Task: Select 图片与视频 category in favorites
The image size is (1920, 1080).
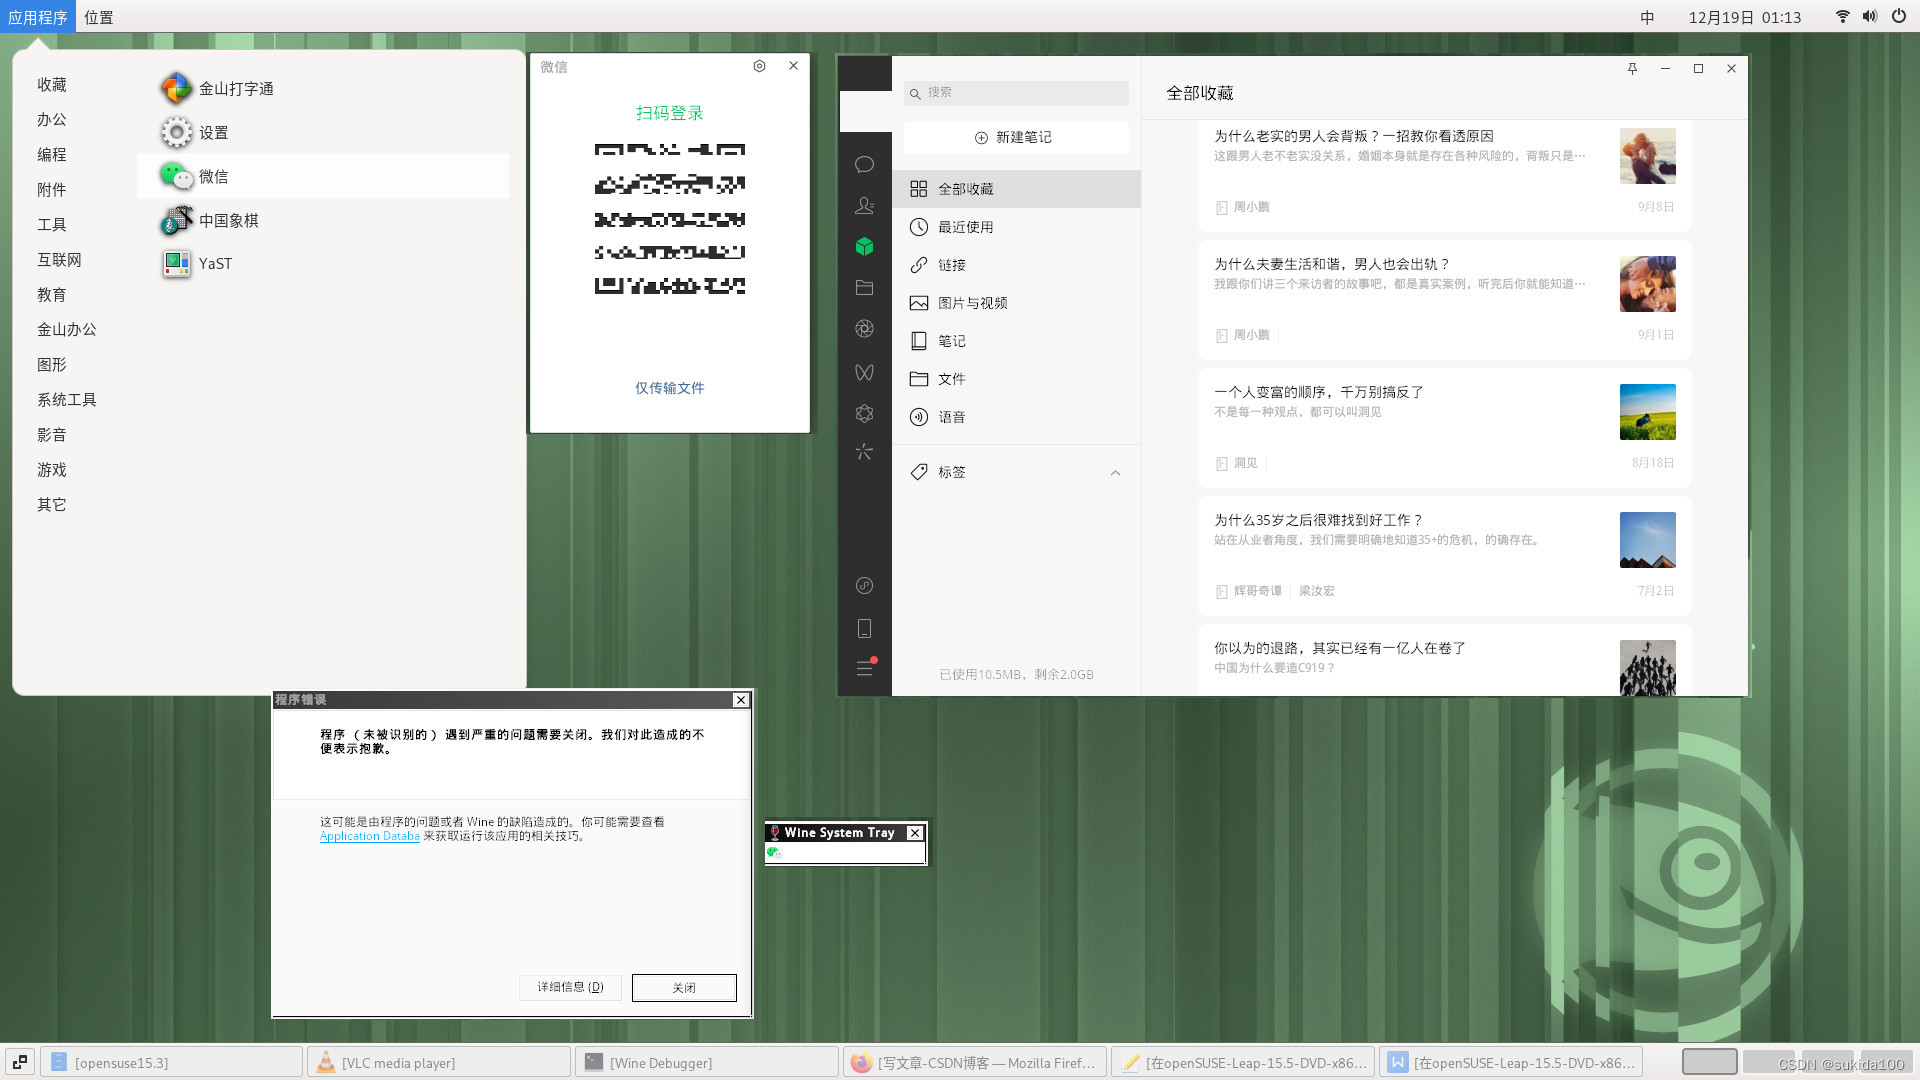Action: [1016, 303]
